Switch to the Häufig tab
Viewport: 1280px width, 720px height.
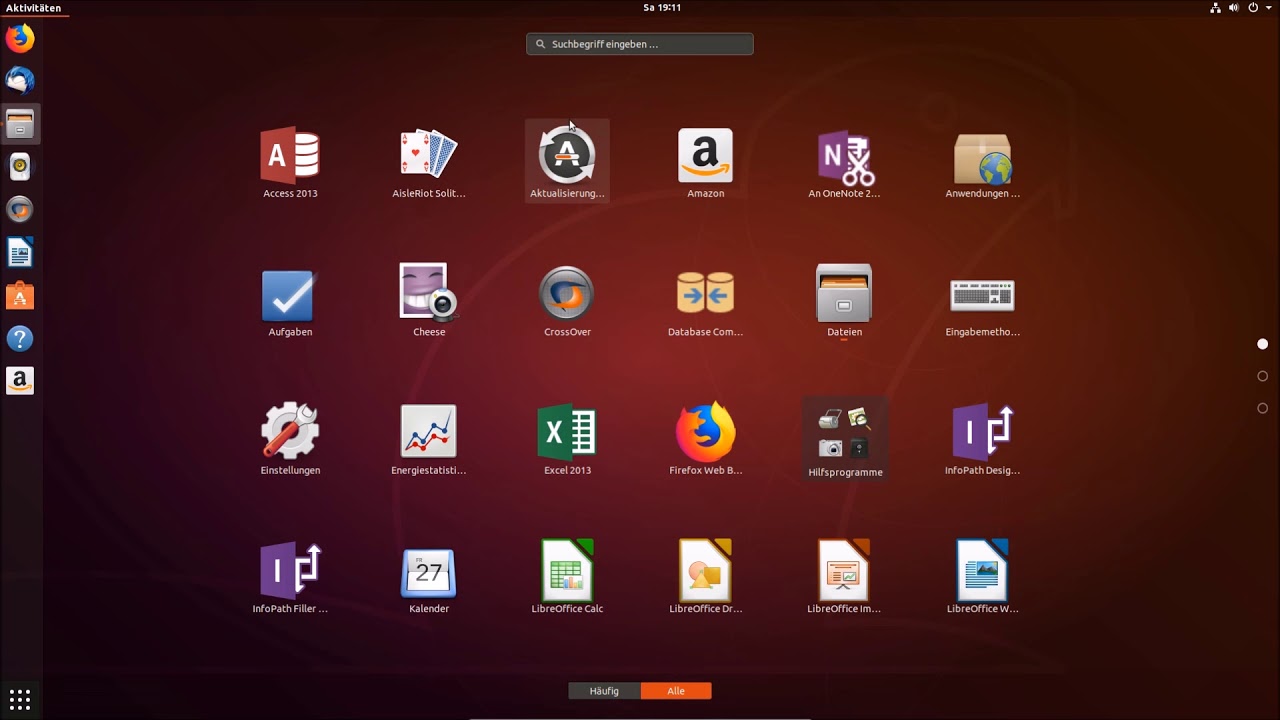(604, 691)
